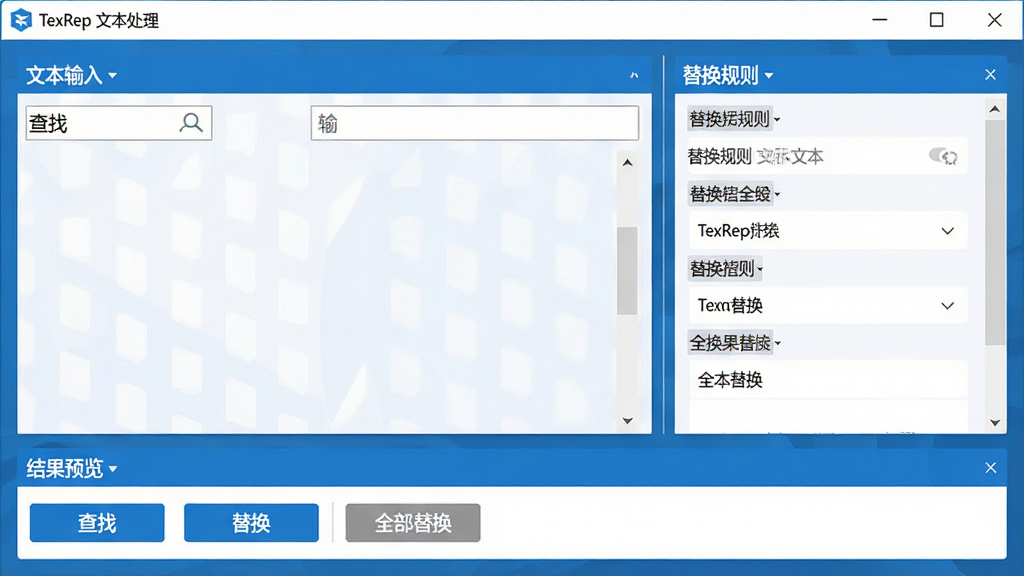The width and height of the screenshot is (1024, 576).
Task: Click the greyed 全部替换 button
Action: [413, 522]
